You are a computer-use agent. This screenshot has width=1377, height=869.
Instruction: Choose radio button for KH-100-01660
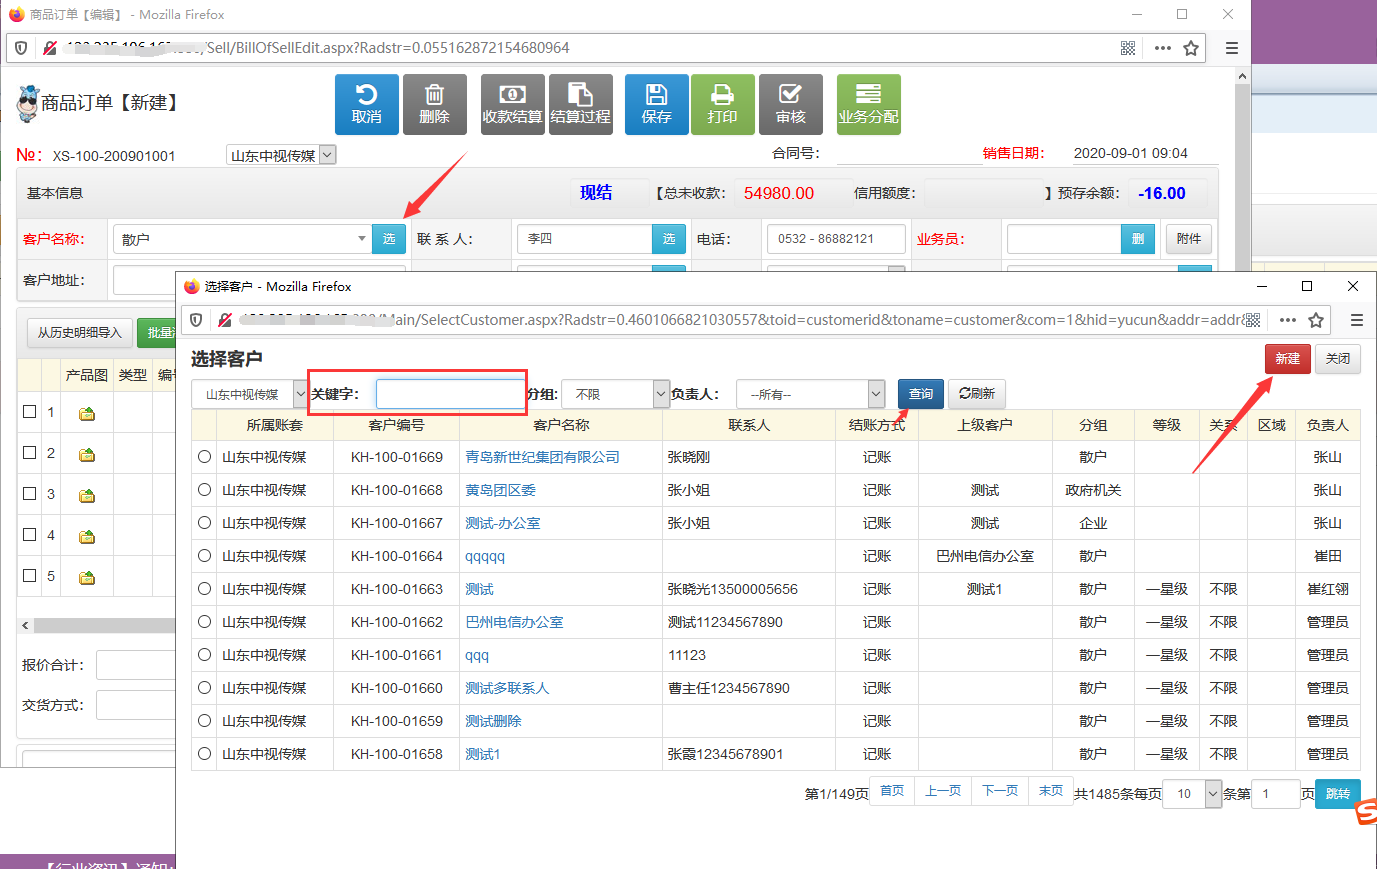tap(205, 687)
